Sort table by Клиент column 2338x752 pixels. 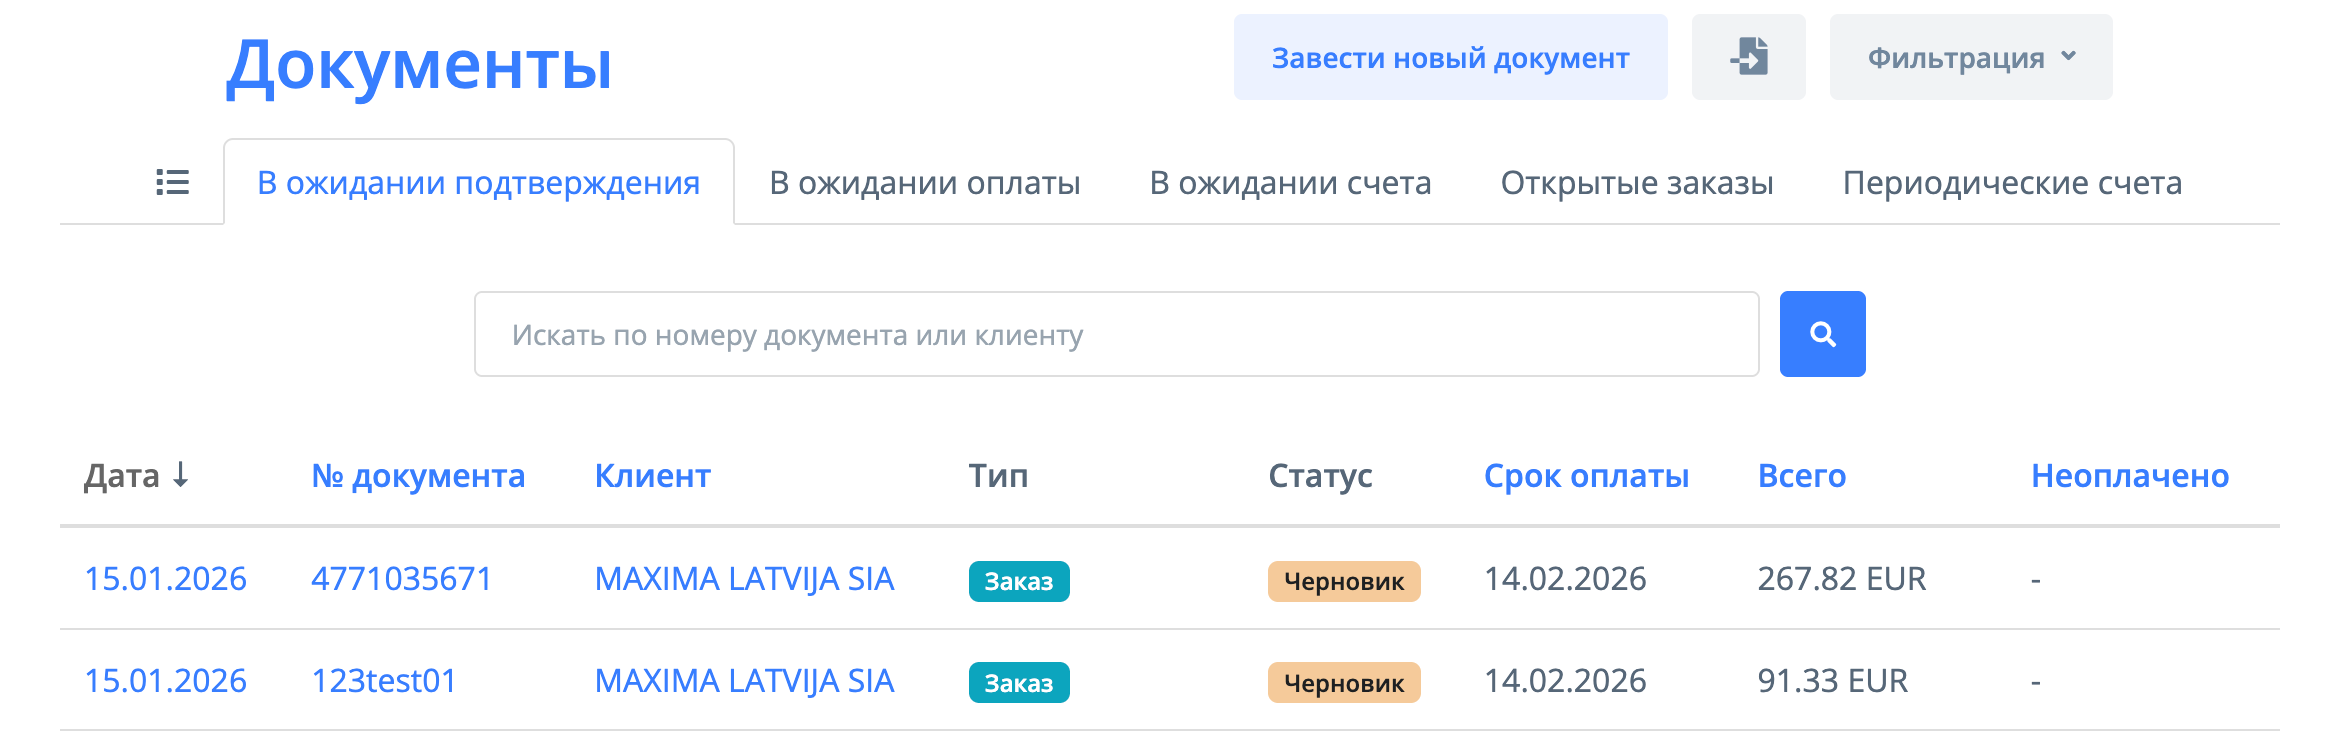652,476
